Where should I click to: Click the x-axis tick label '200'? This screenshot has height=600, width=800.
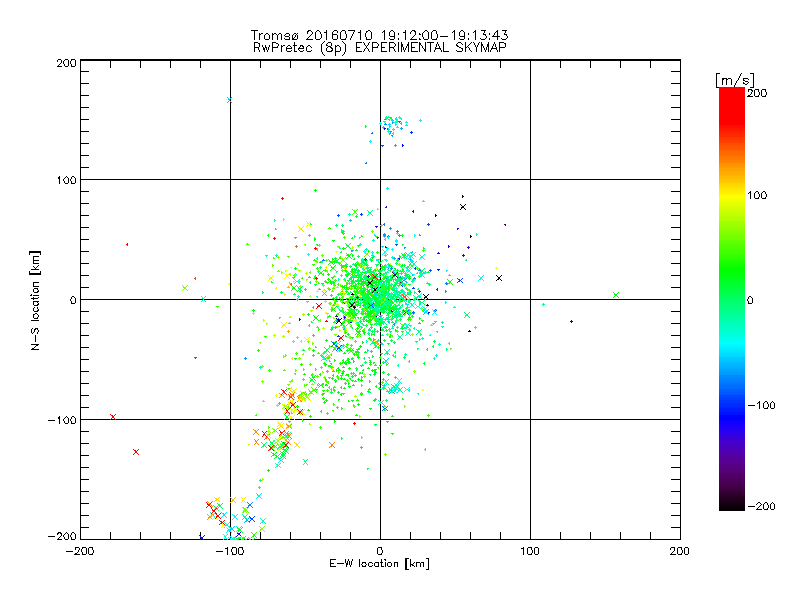(x=680, y=551)
